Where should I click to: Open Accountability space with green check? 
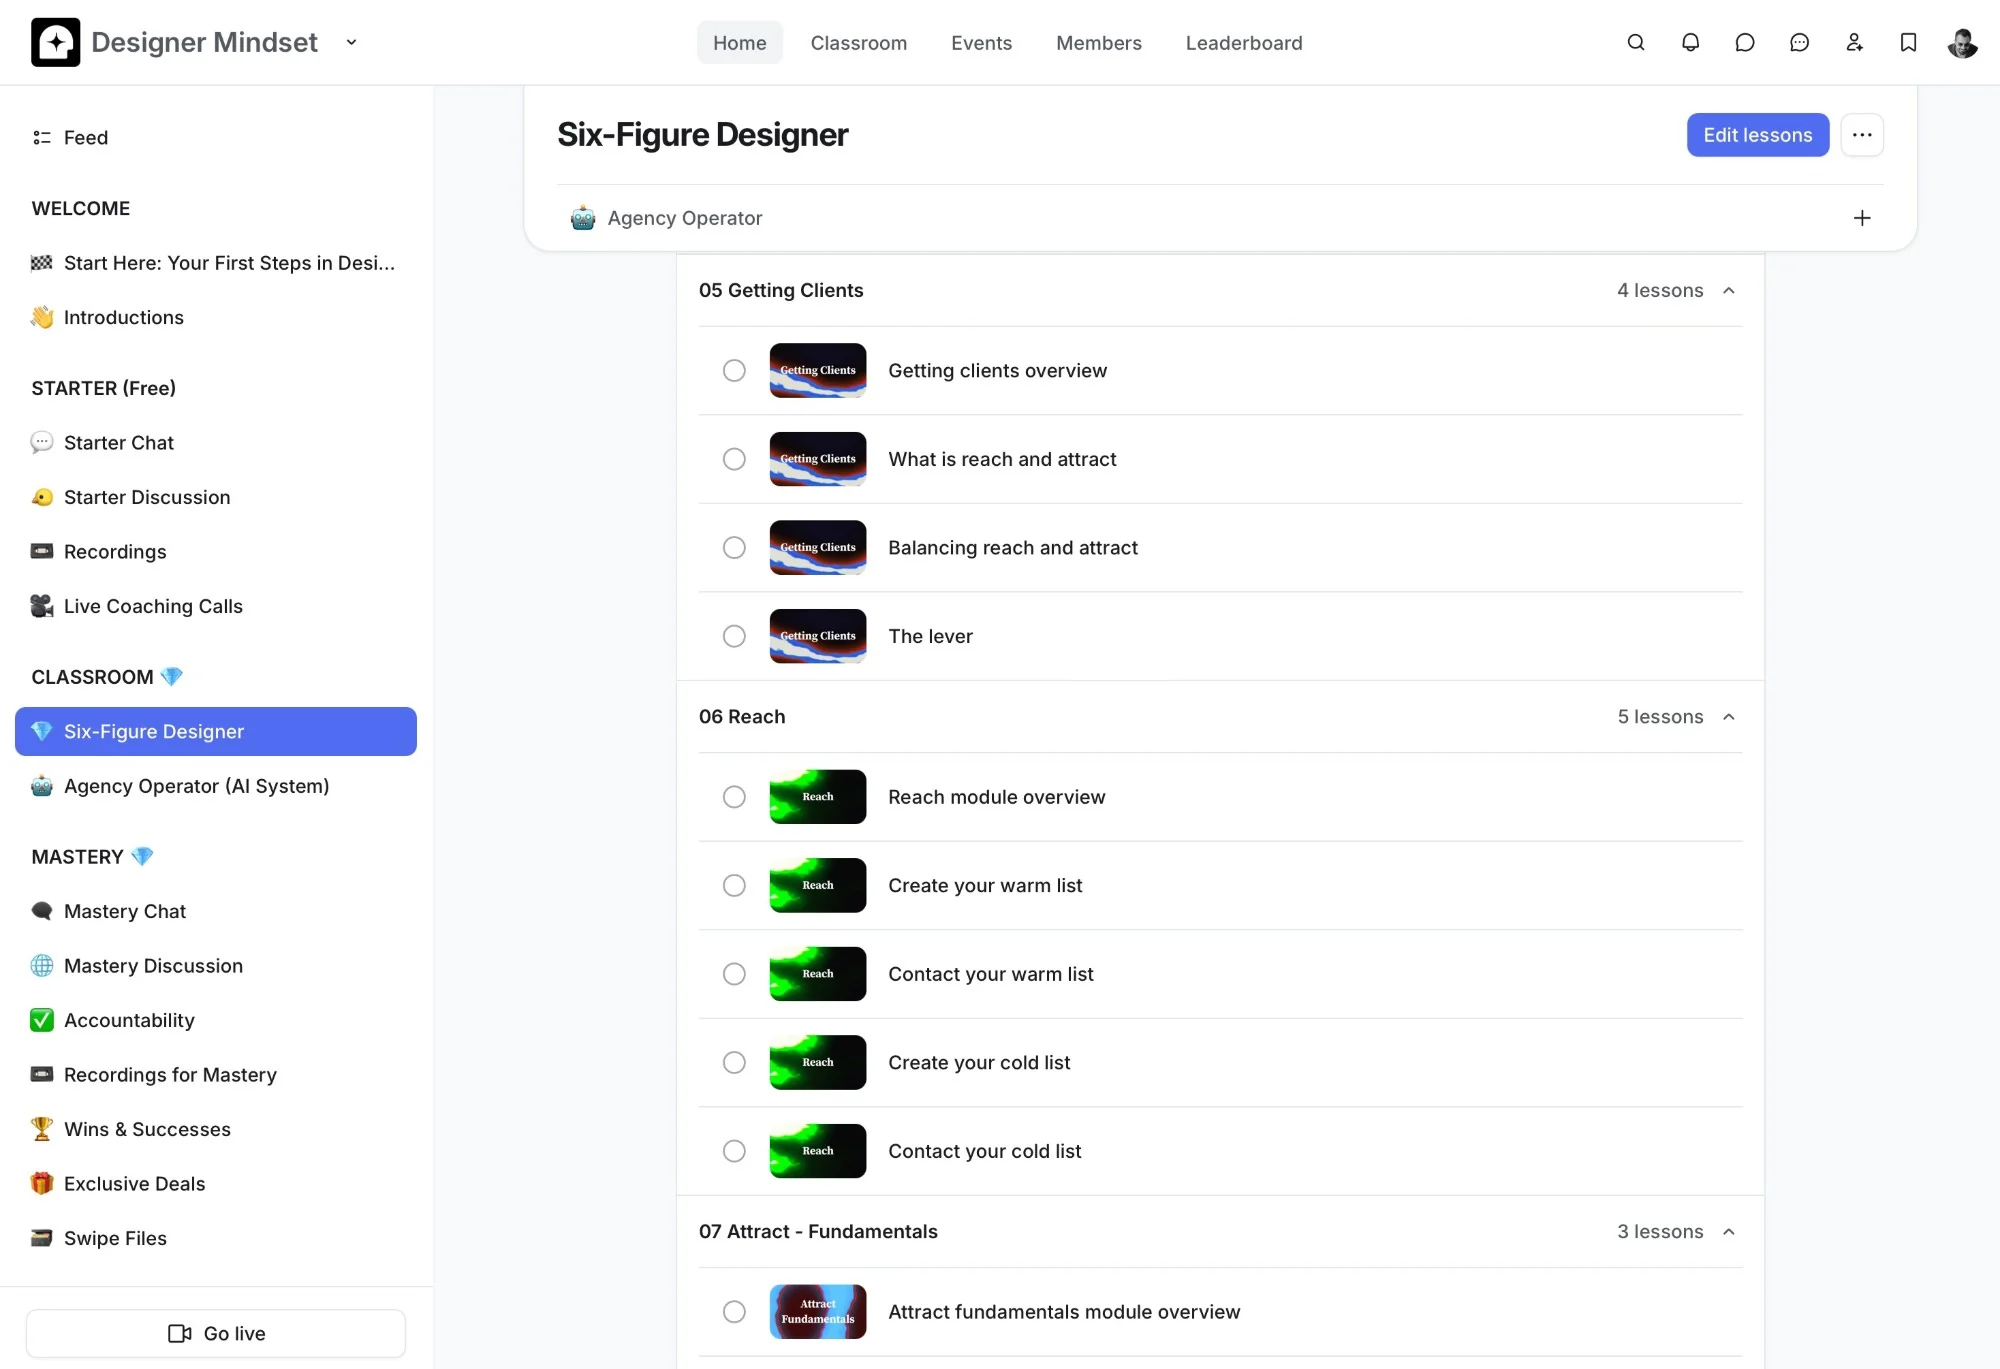pyautogui.click(x=216, y=1020)
